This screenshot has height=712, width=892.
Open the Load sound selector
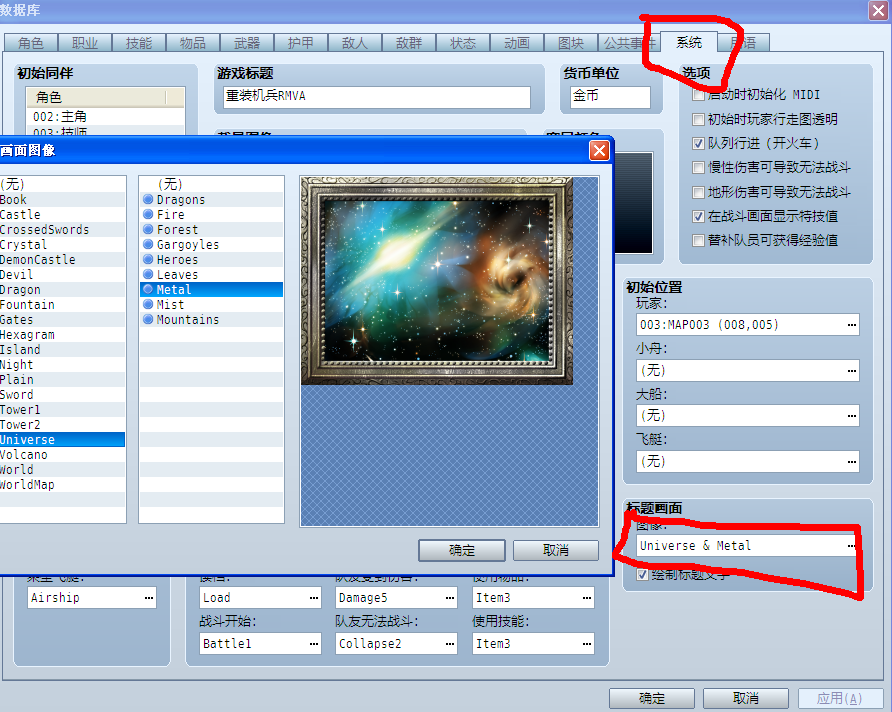click(314, 598)
